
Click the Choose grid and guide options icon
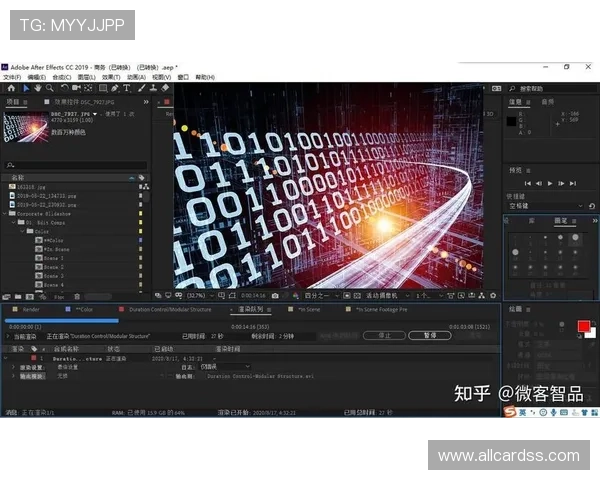(221, 296)
